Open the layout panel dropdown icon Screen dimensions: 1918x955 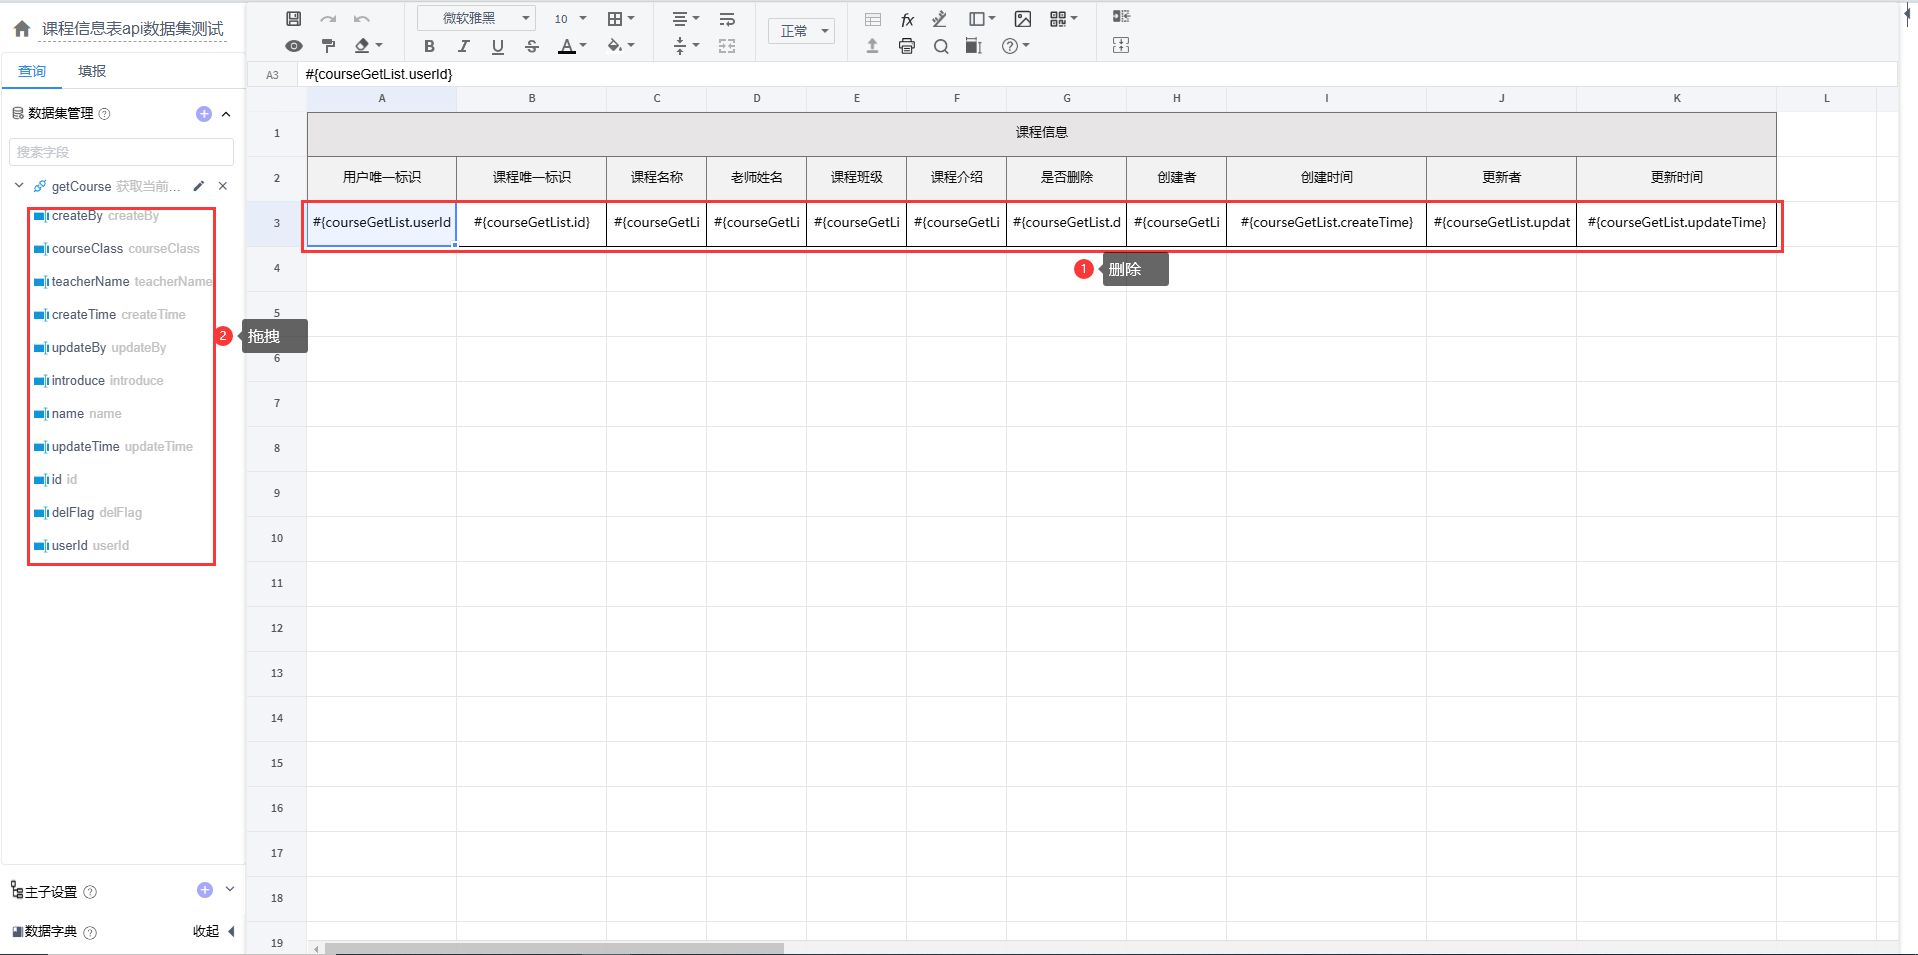point(981,19)
